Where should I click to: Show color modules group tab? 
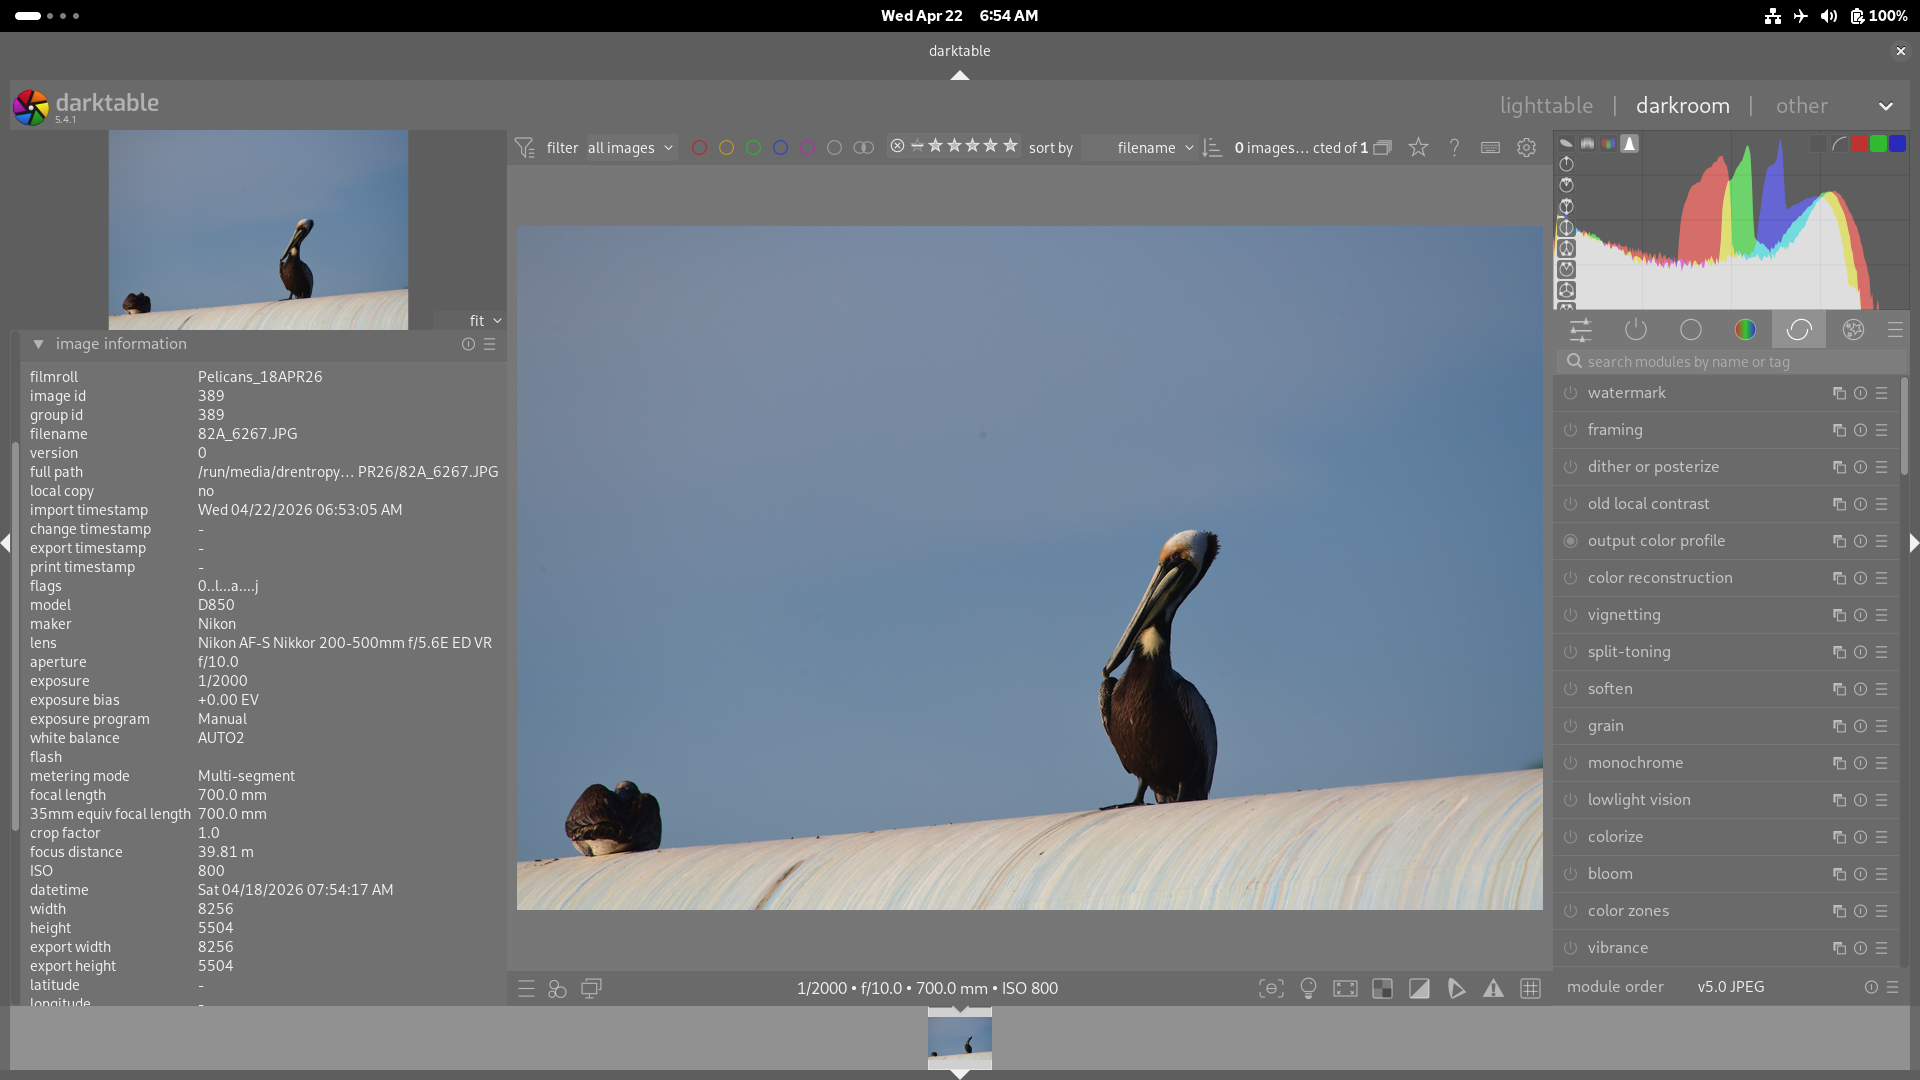coord(1745,330)
